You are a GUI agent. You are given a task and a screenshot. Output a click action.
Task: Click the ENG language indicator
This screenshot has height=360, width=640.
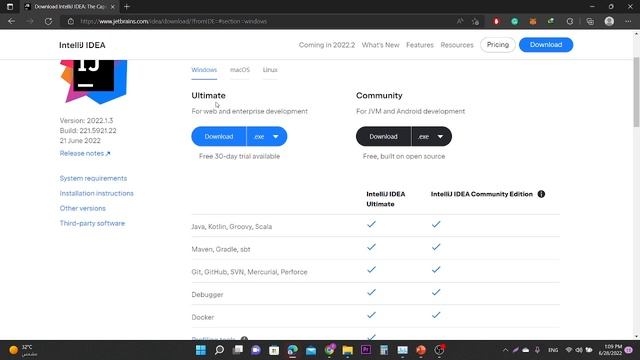click(x=553, y=350)
